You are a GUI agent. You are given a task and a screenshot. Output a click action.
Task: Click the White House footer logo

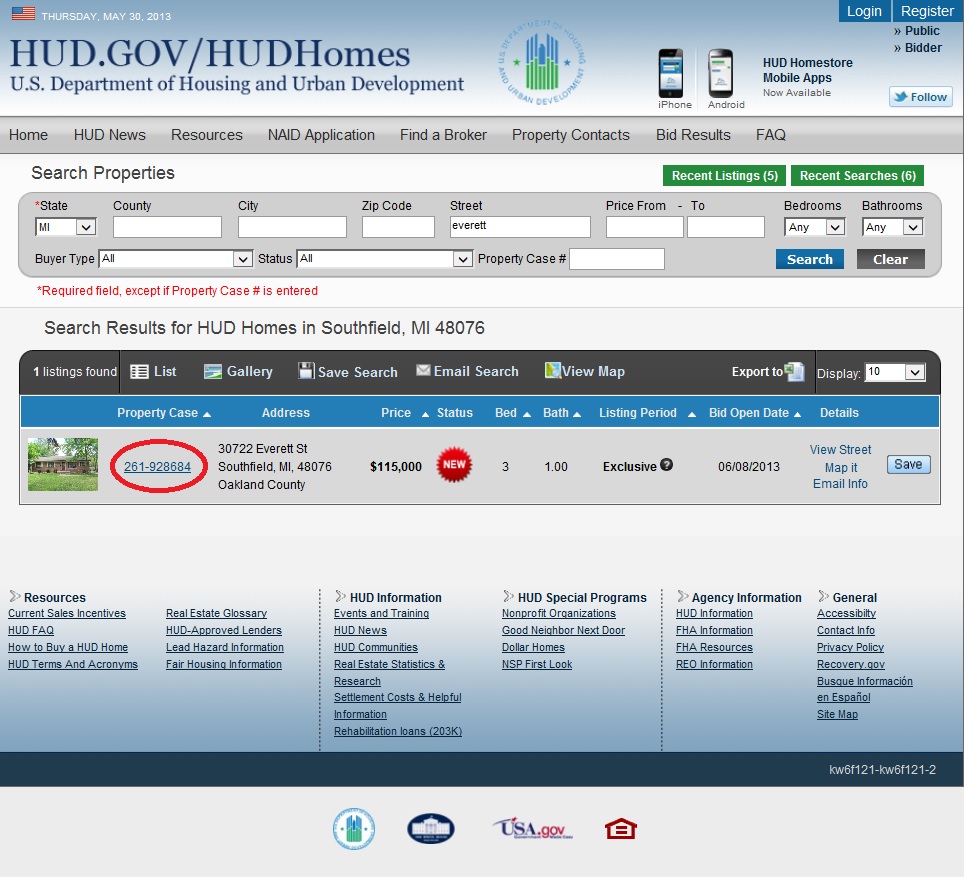pos(431,829)
